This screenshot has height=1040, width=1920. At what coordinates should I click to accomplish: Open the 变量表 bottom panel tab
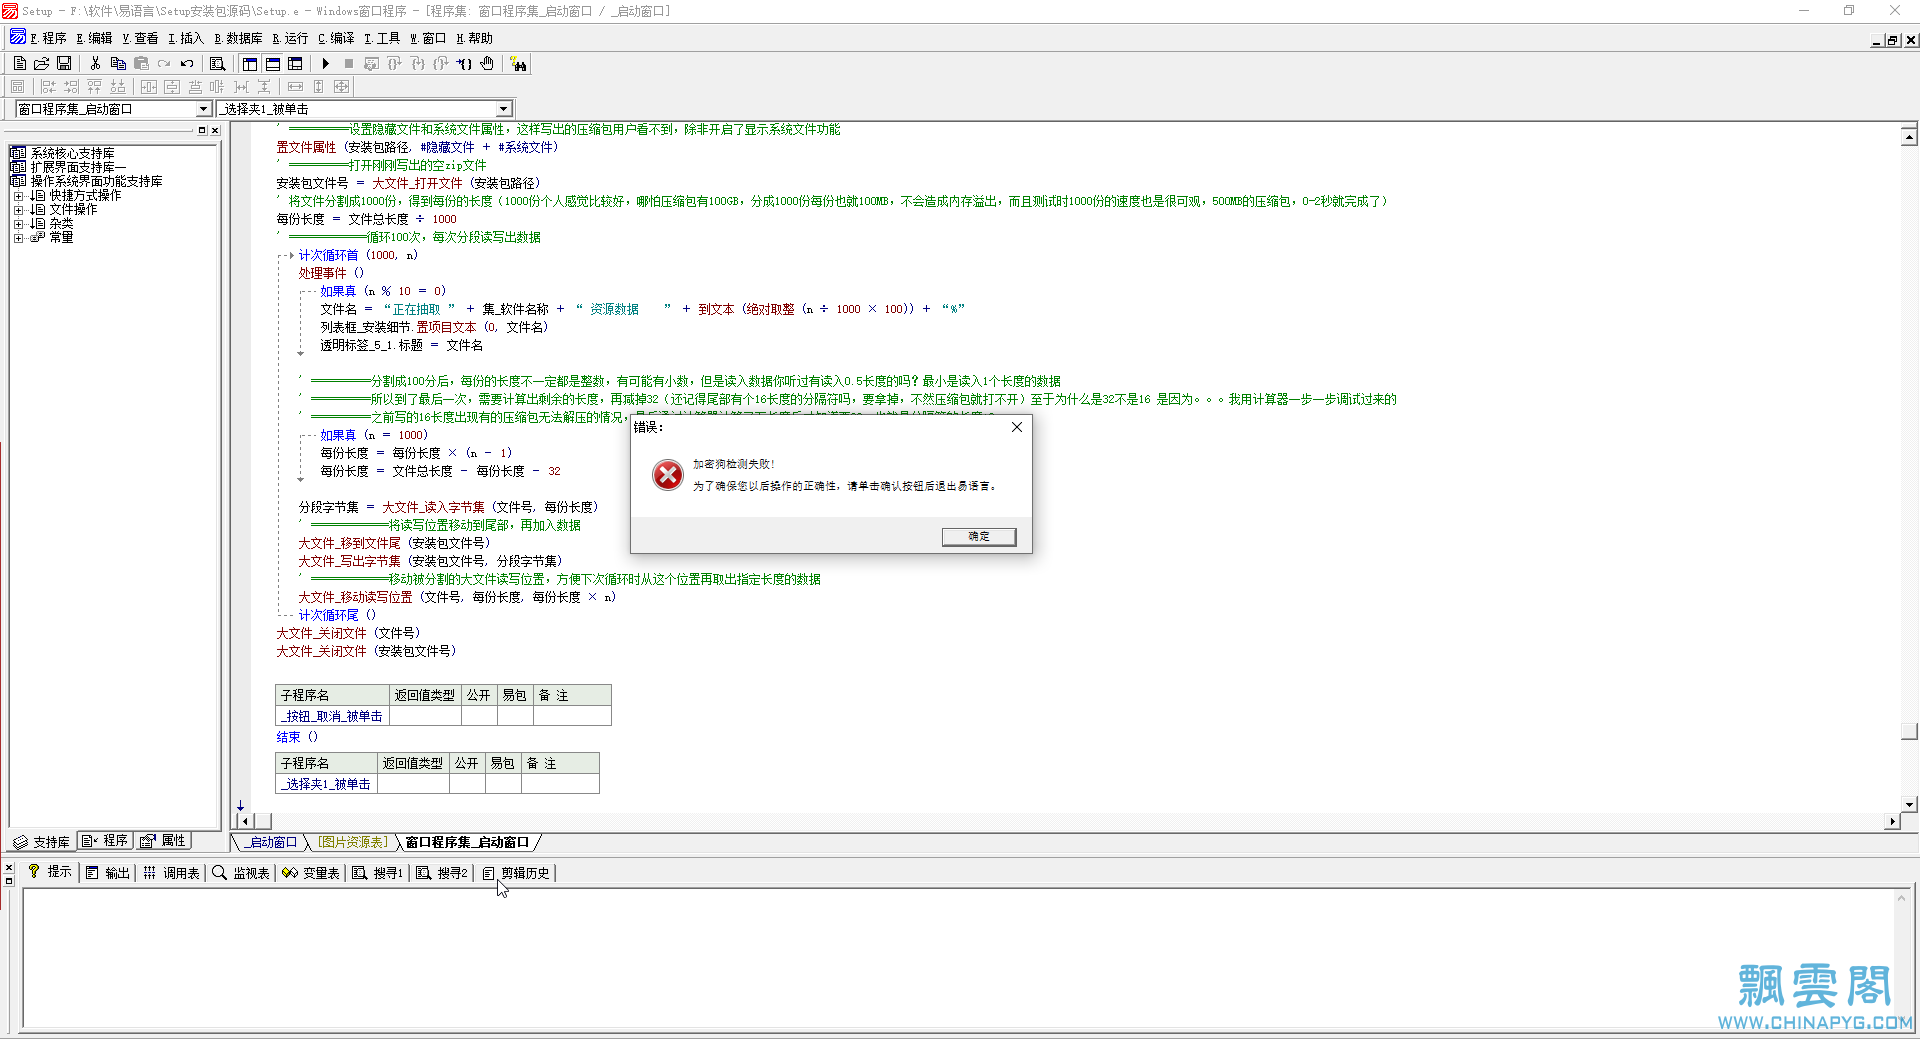(x=311, y=873)
